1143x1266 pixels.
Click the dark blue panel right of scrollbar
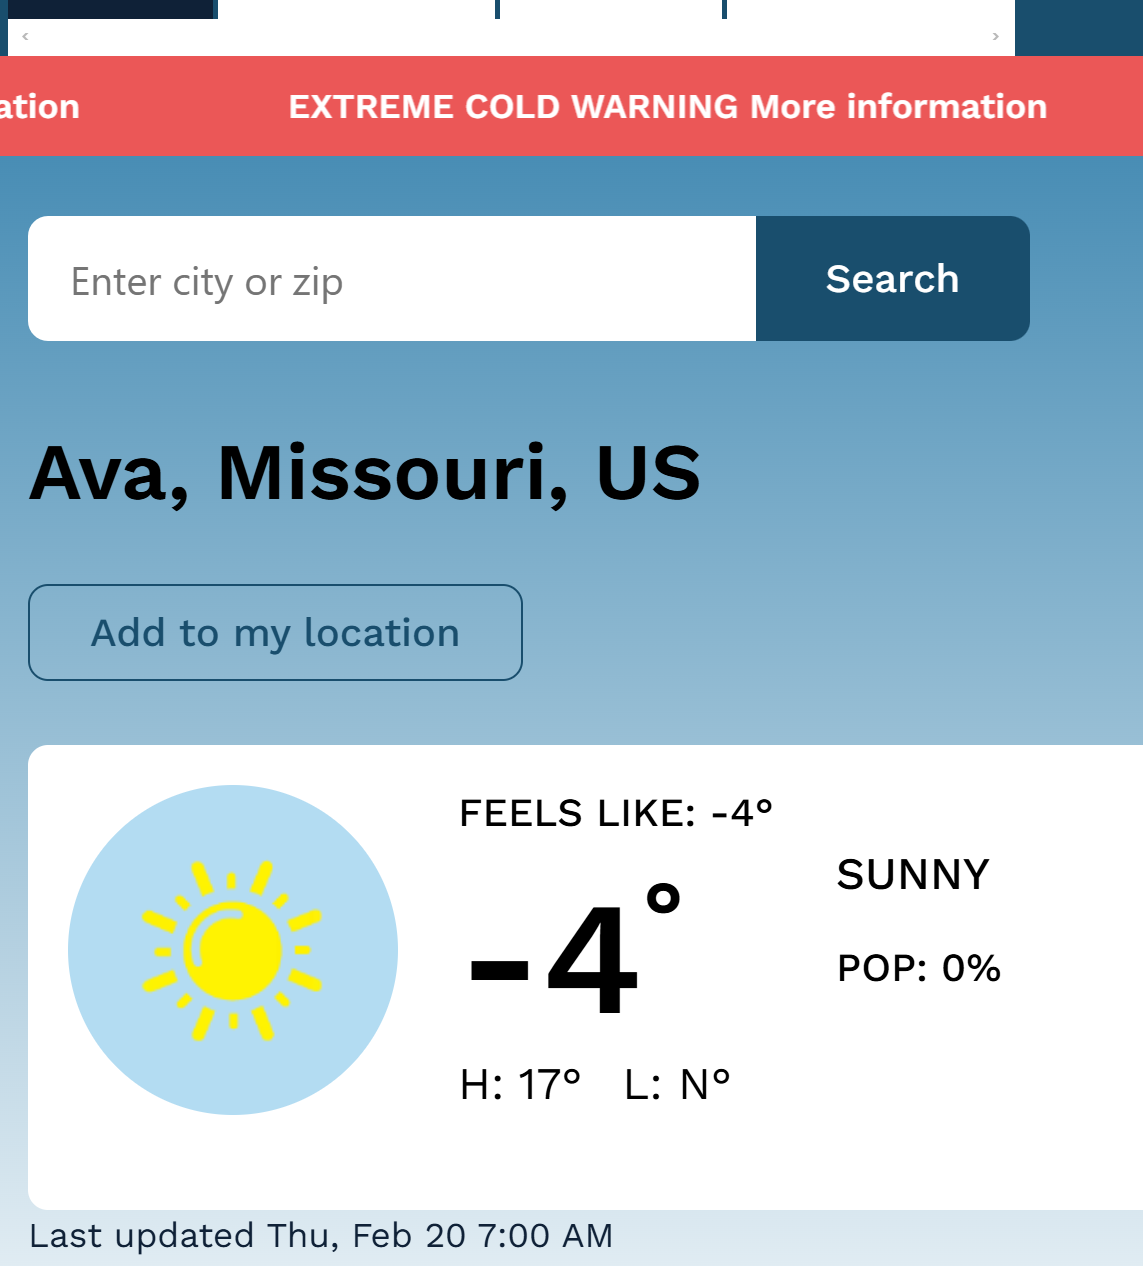pos(1078,27)
